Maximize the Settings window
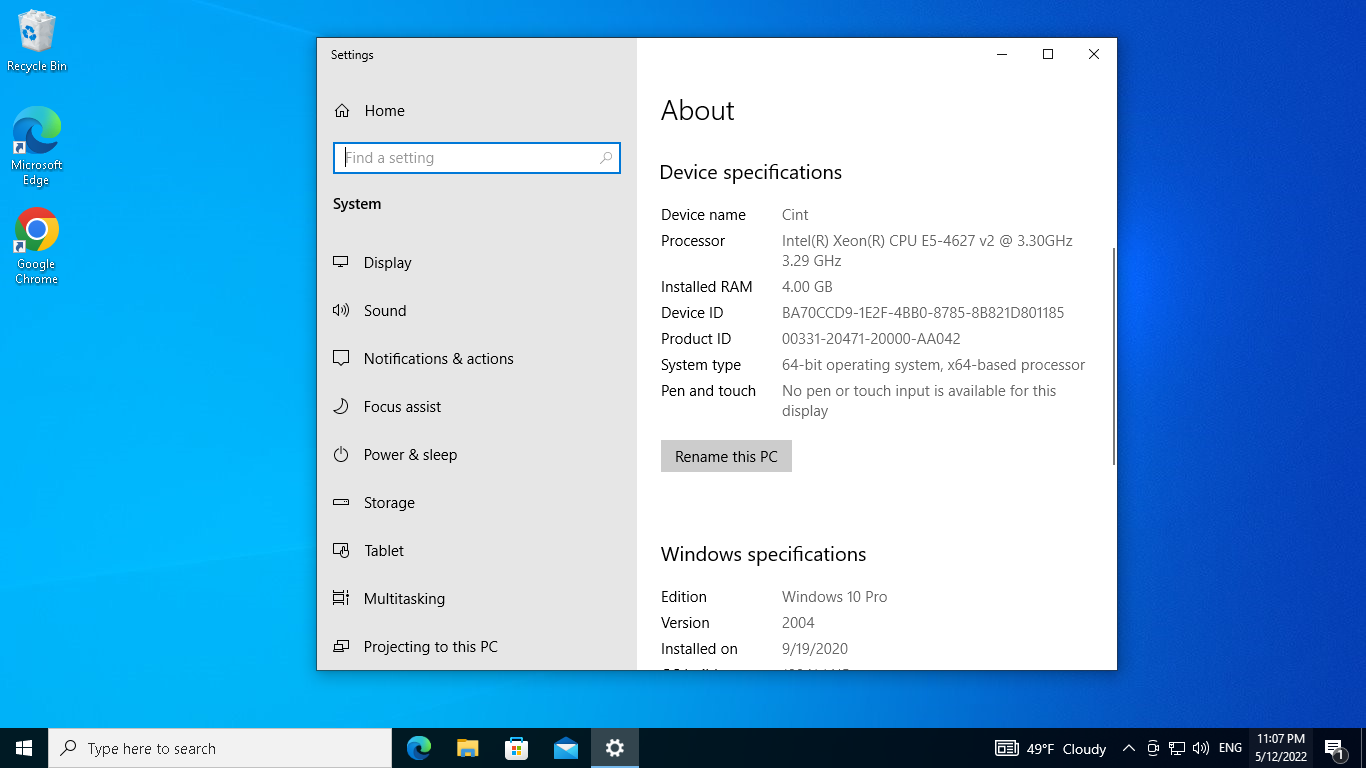 tap(1048, 55)
